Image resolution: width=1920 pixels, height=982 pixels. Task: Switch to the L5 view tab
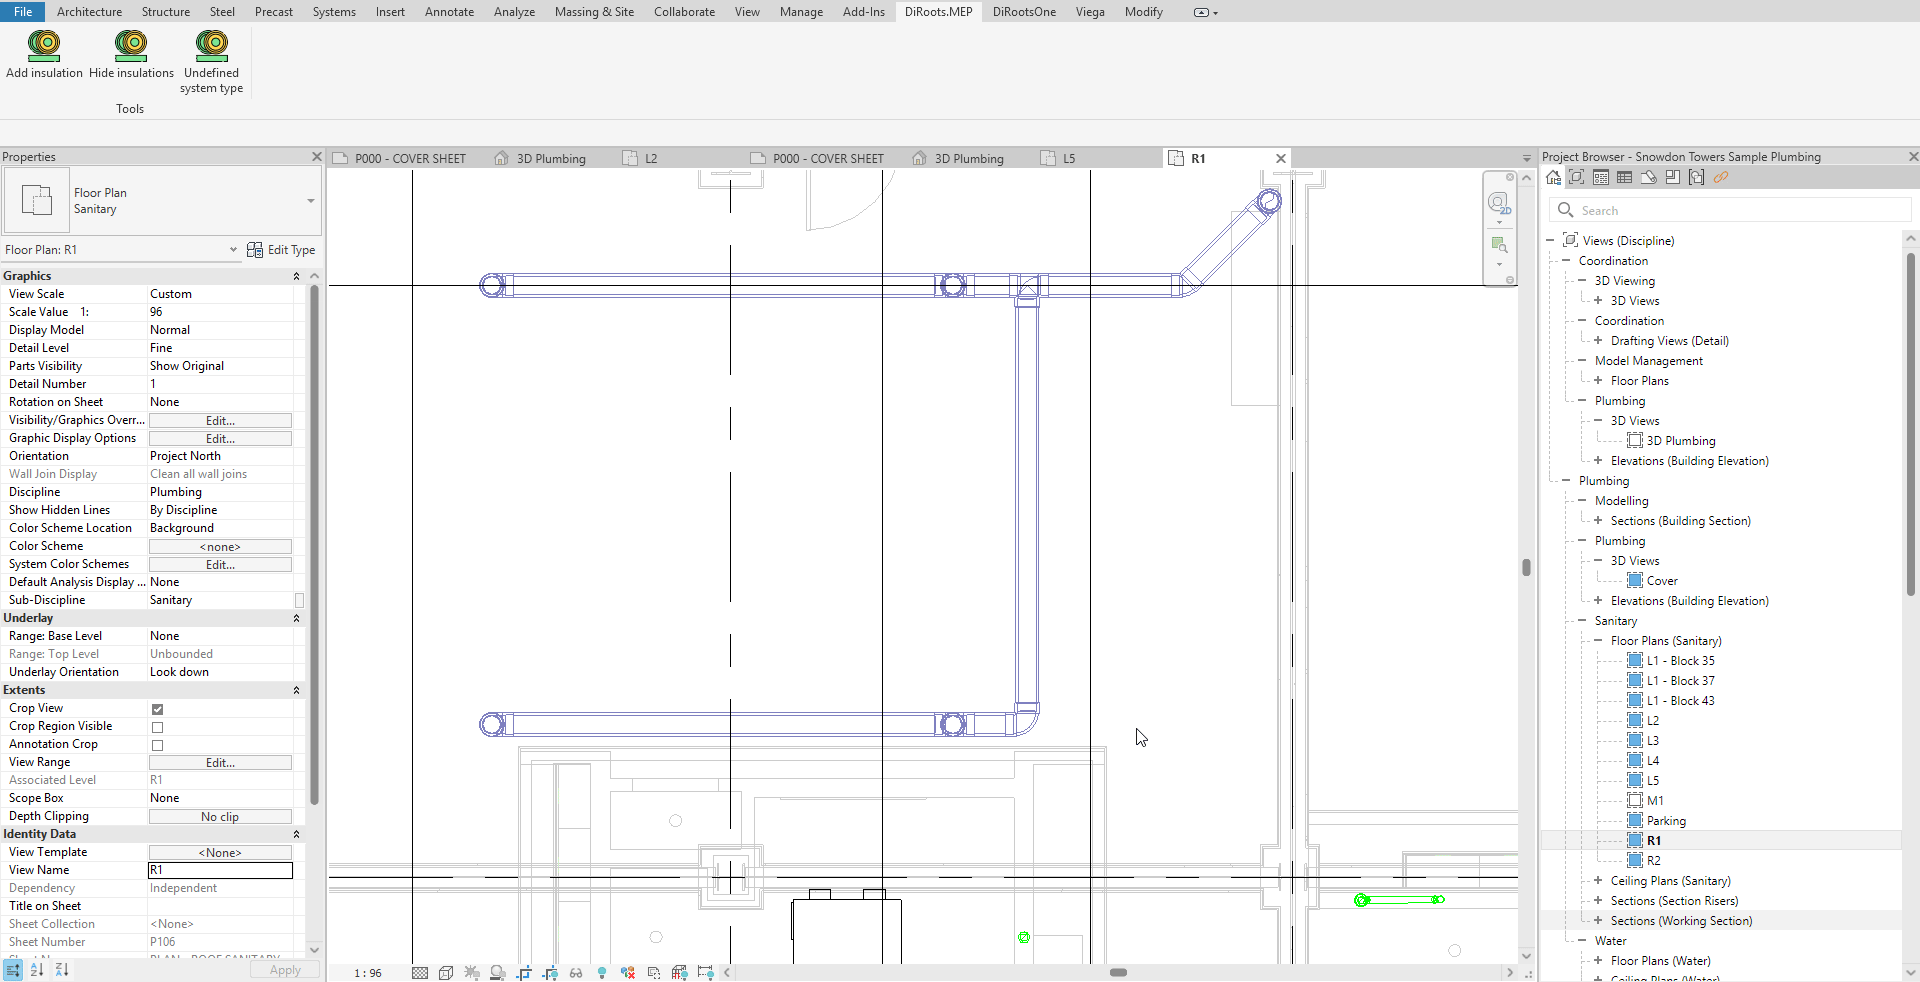tap(1068, 158)
